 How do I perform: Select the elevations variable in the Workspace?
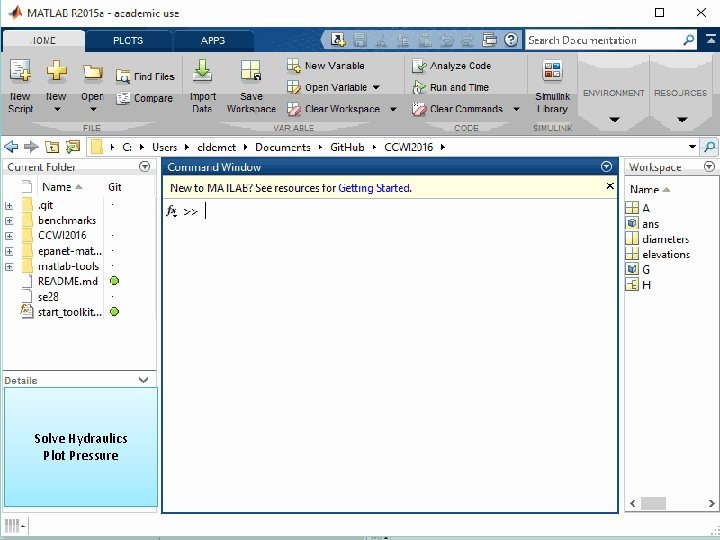(666, 254)
